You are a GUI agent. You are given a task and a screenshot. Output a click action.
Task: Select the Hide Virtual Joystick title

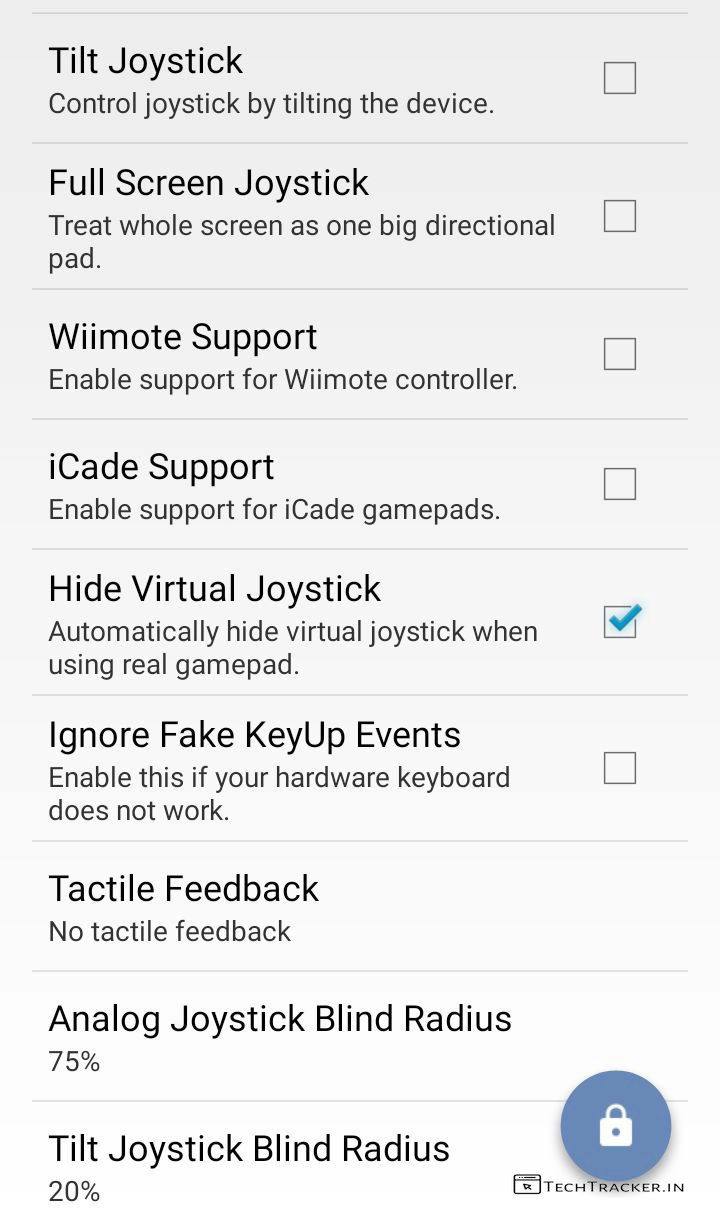coord(215,589)
